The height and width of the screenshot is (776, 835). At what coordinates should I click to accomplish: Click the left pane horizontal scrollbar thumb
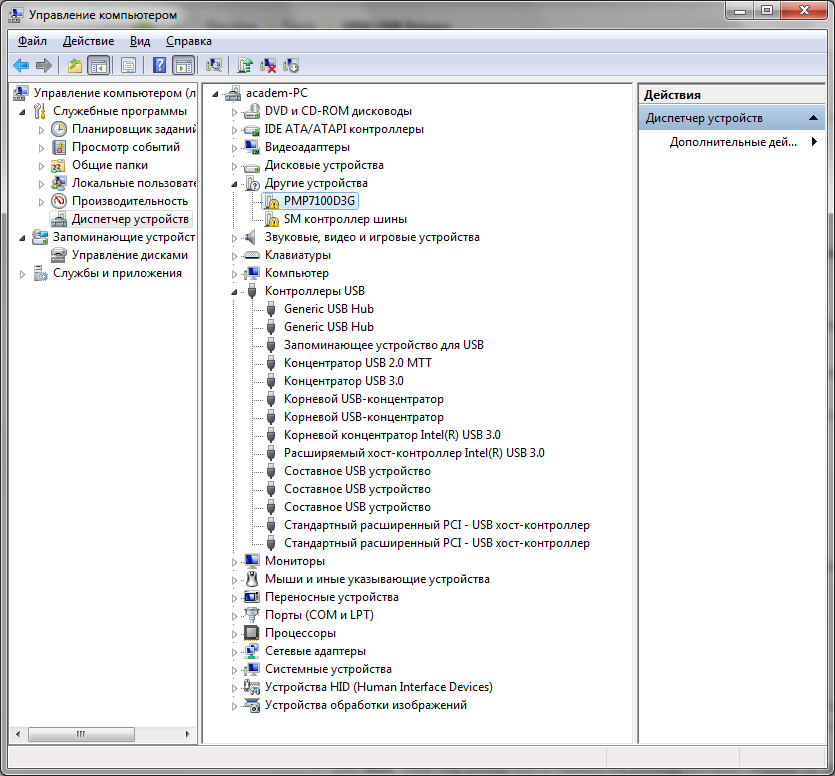[x=81, y=734]
